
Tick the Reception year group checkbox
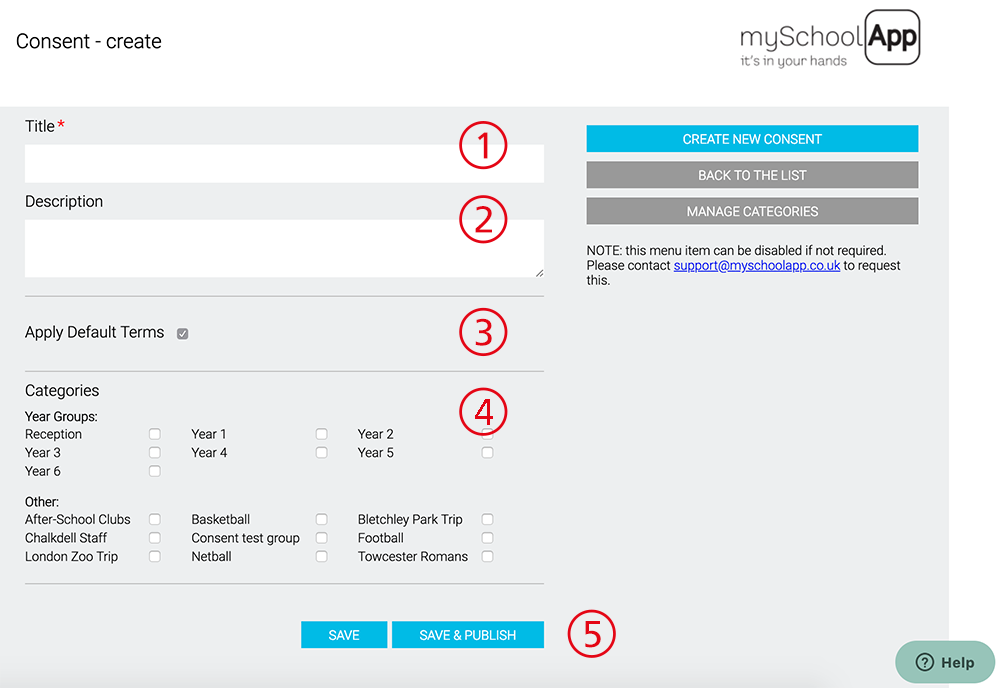pos(155,434)
